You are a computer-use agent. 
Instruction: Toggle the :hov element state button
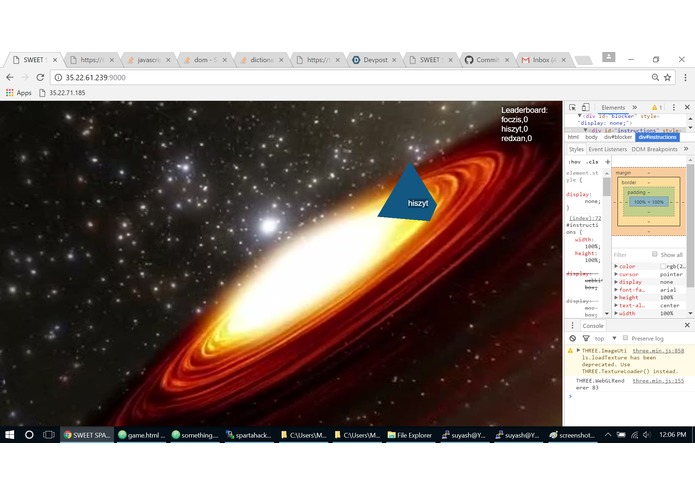coord(574,162)
